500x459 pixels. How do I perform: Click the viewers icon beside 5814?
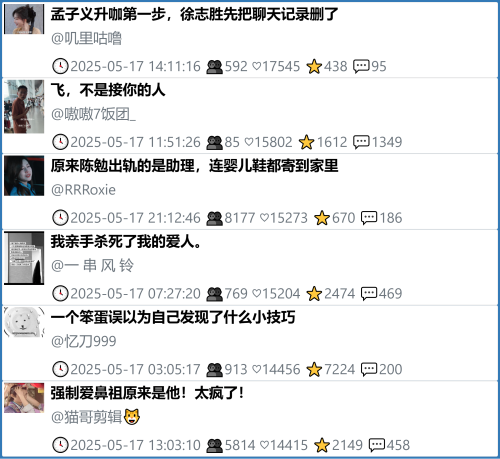pos(214,445)
